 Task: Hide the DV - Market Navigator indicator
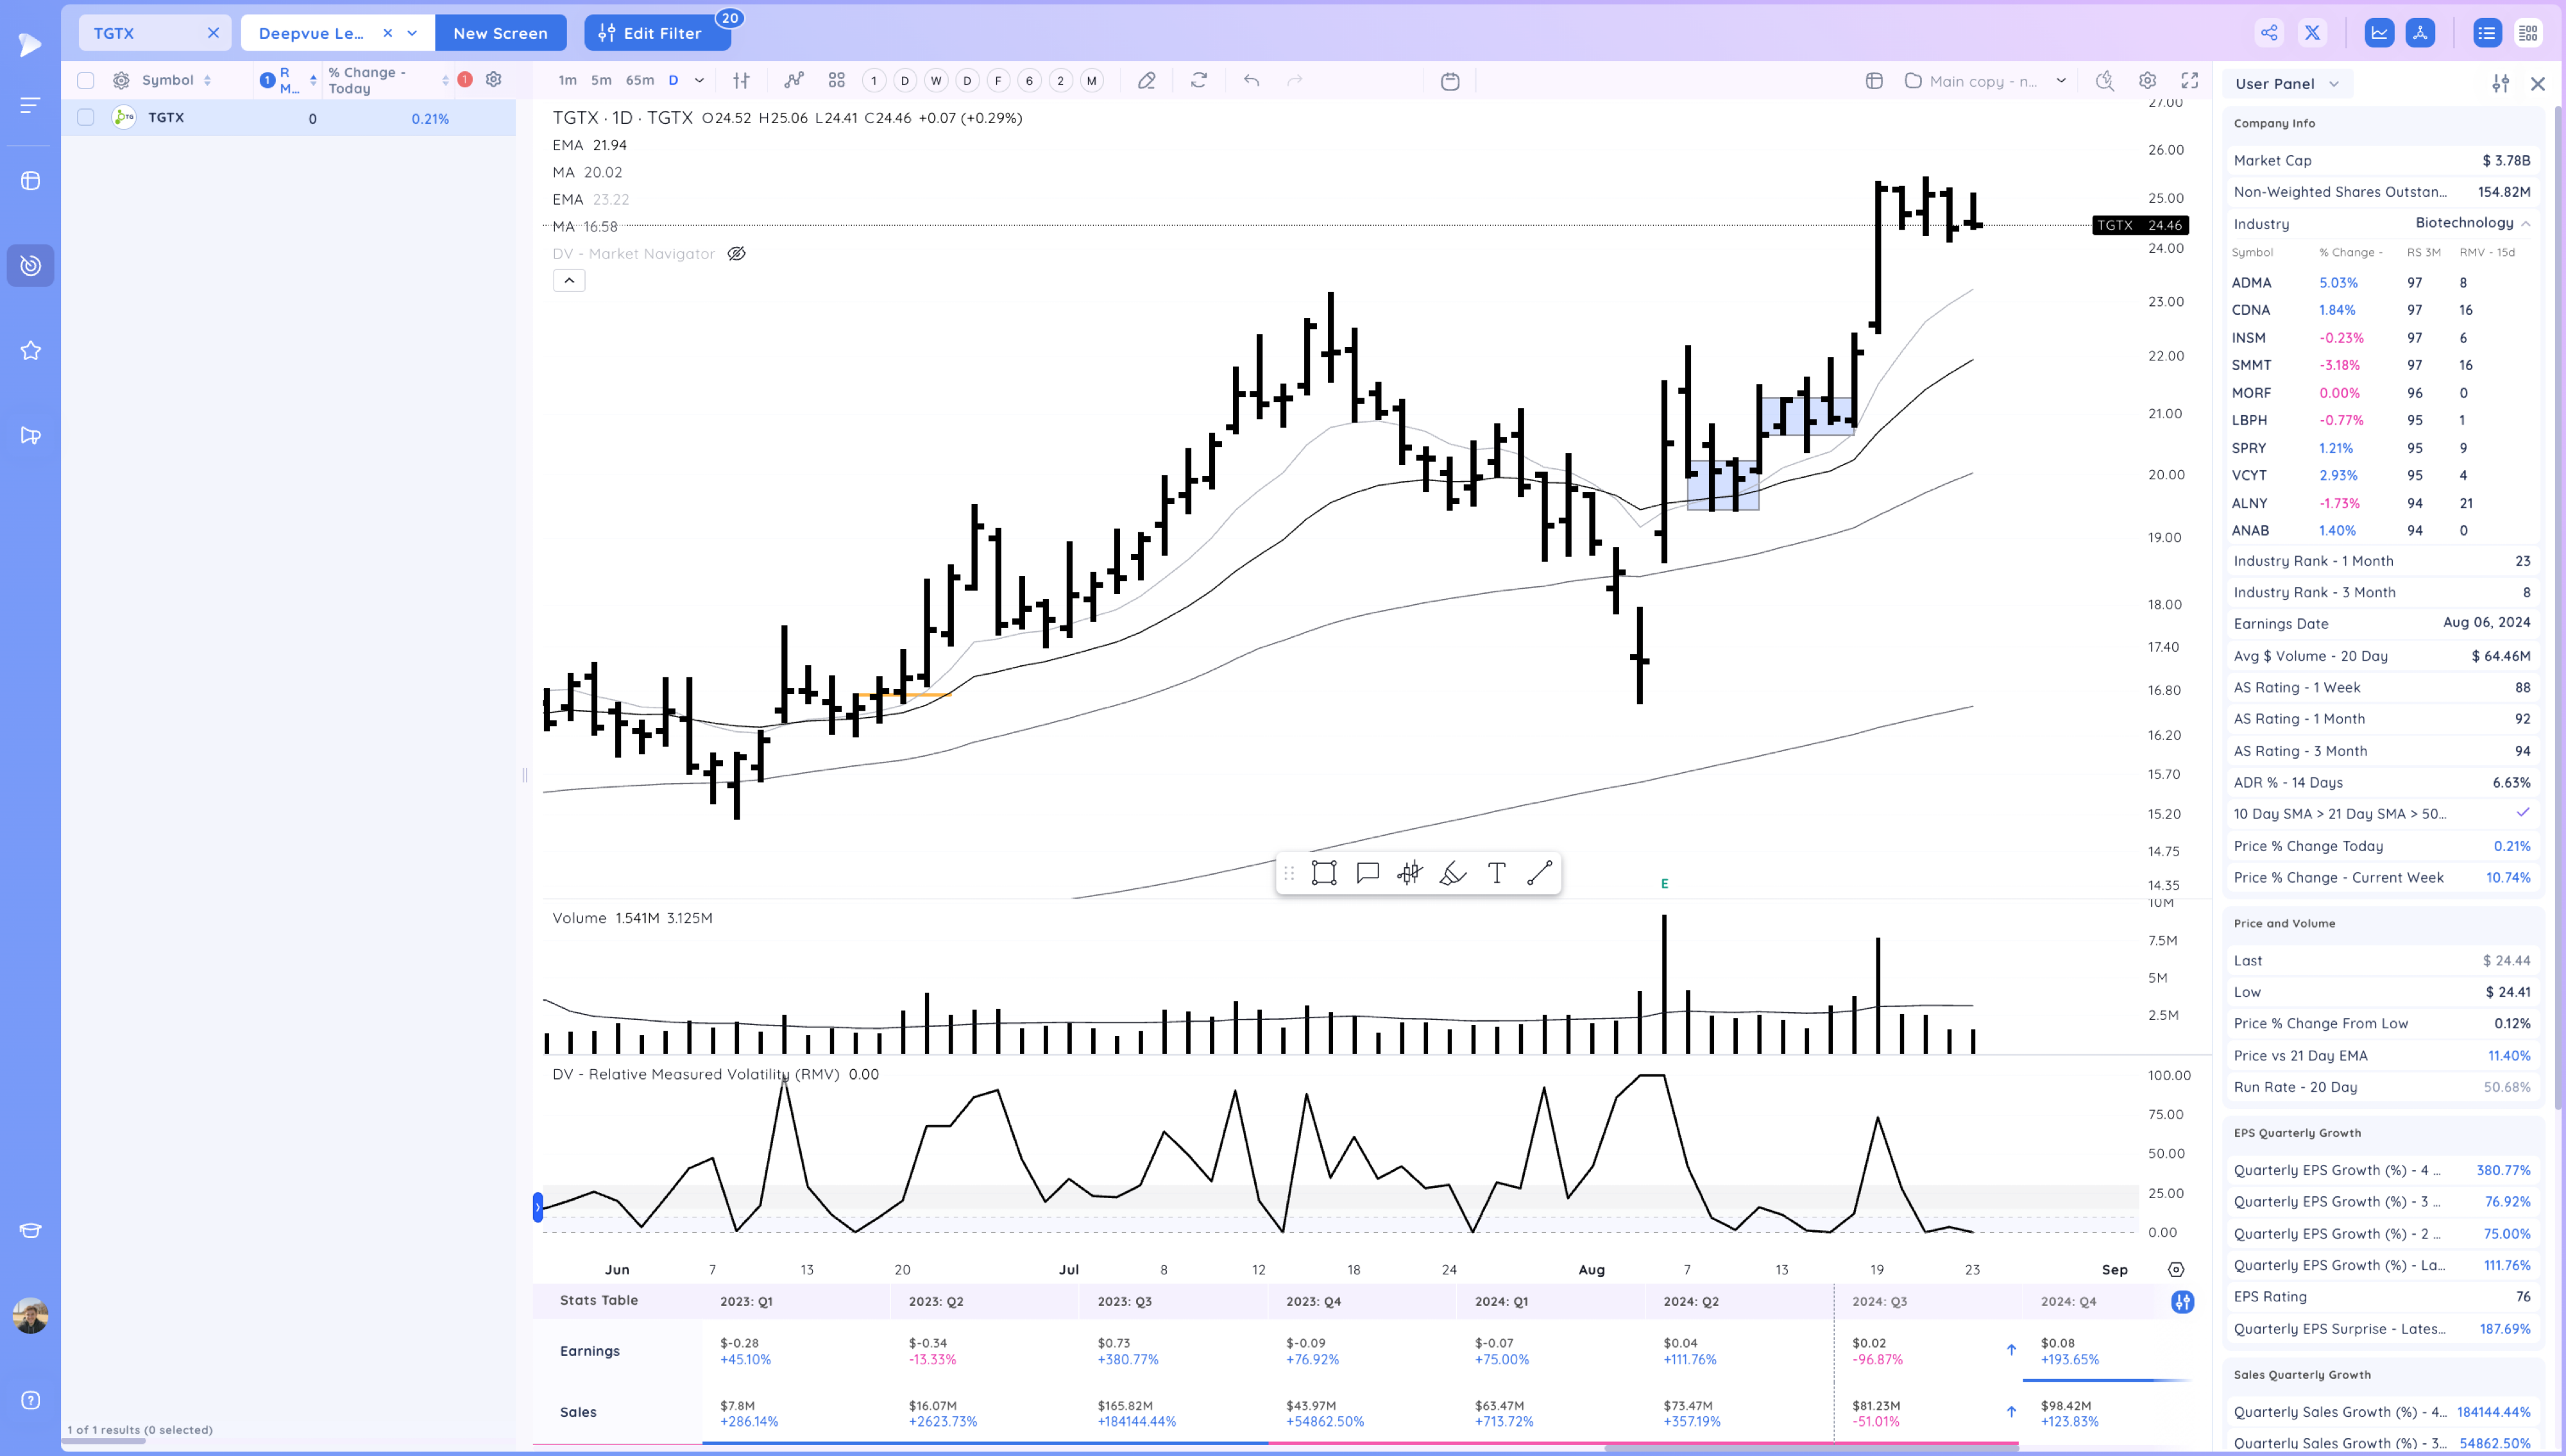(x=737, y=253)
